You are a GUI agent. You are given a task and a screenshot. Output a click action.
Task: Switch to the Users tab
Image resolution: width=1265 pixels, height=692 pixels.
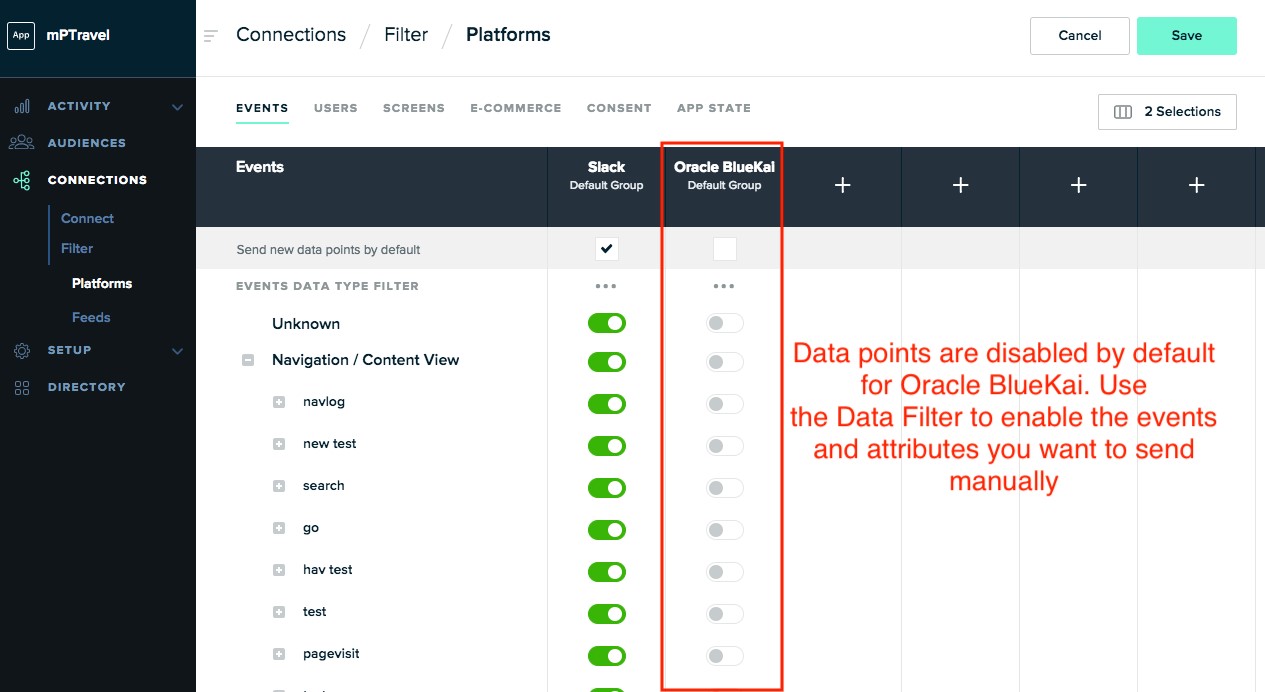pyautogui.click(x=335, y=108)
